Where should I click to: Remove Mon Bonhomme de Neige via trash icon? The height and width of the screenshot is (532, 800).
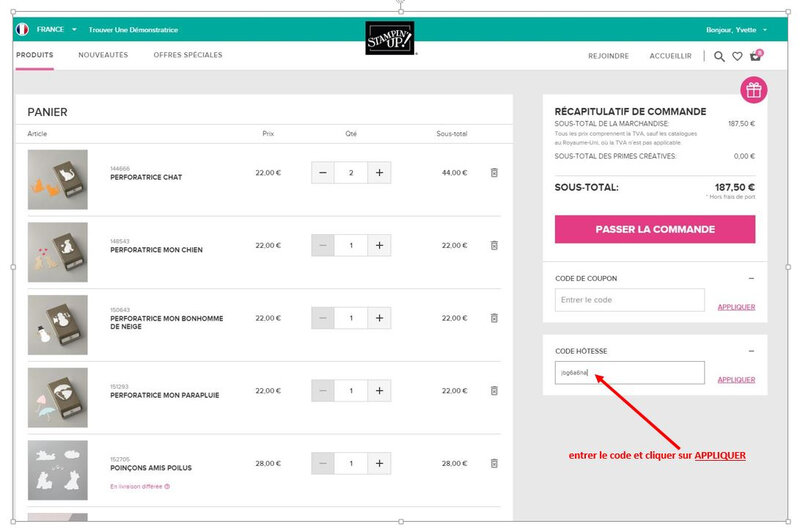pyautogui.click(x=494, y=318)
